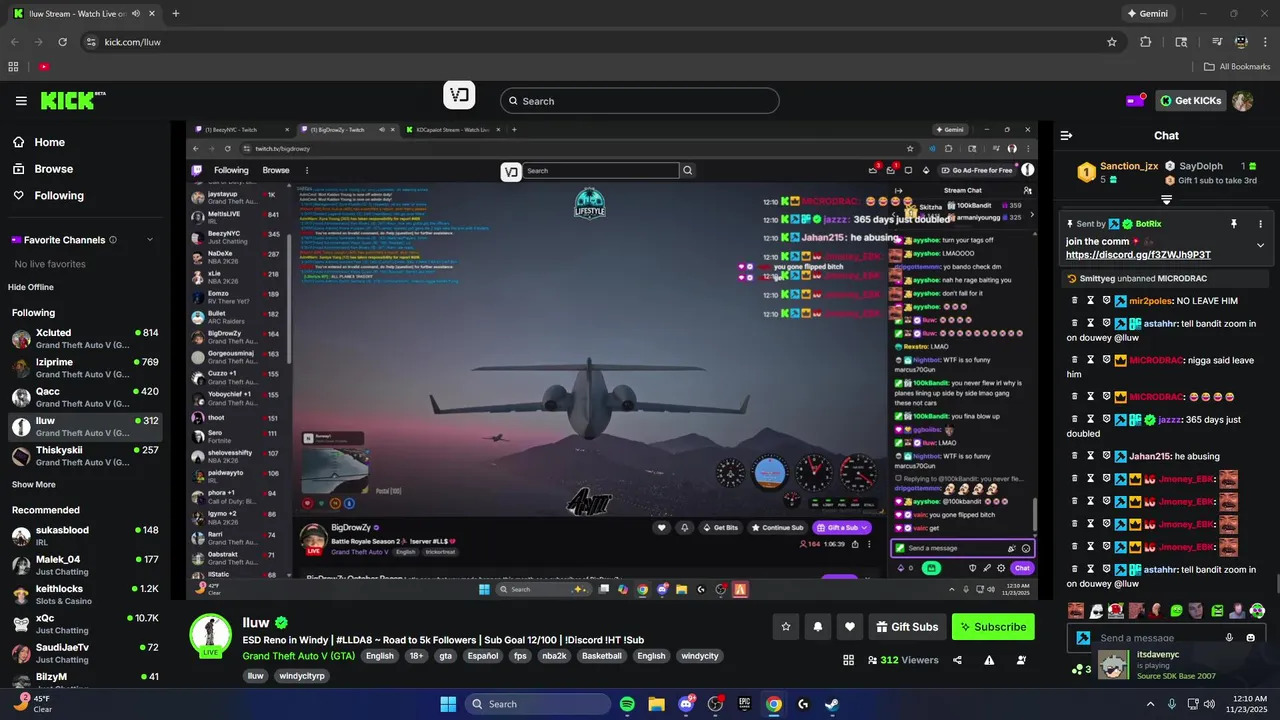Image resolution: width=1280 pixels, height=720 pixels.
Task: Click the share stream icon
Action: [958, 660]
